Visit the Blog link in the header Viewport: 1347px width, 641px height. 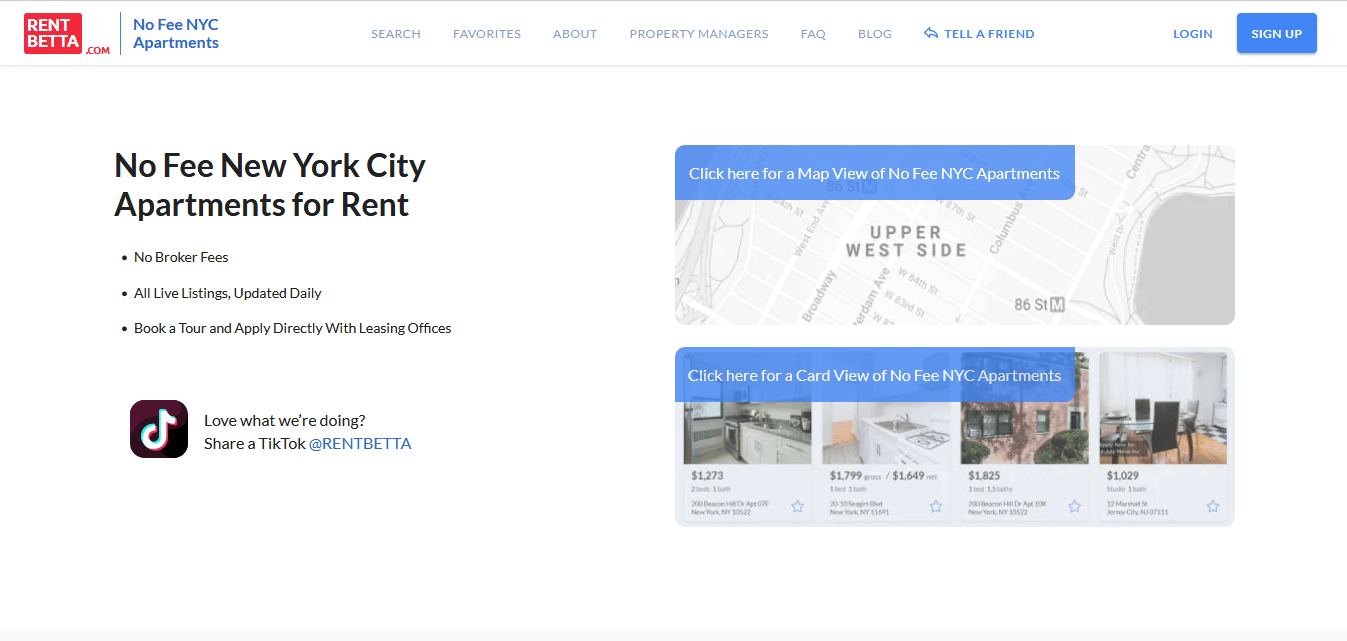[875, 34]
